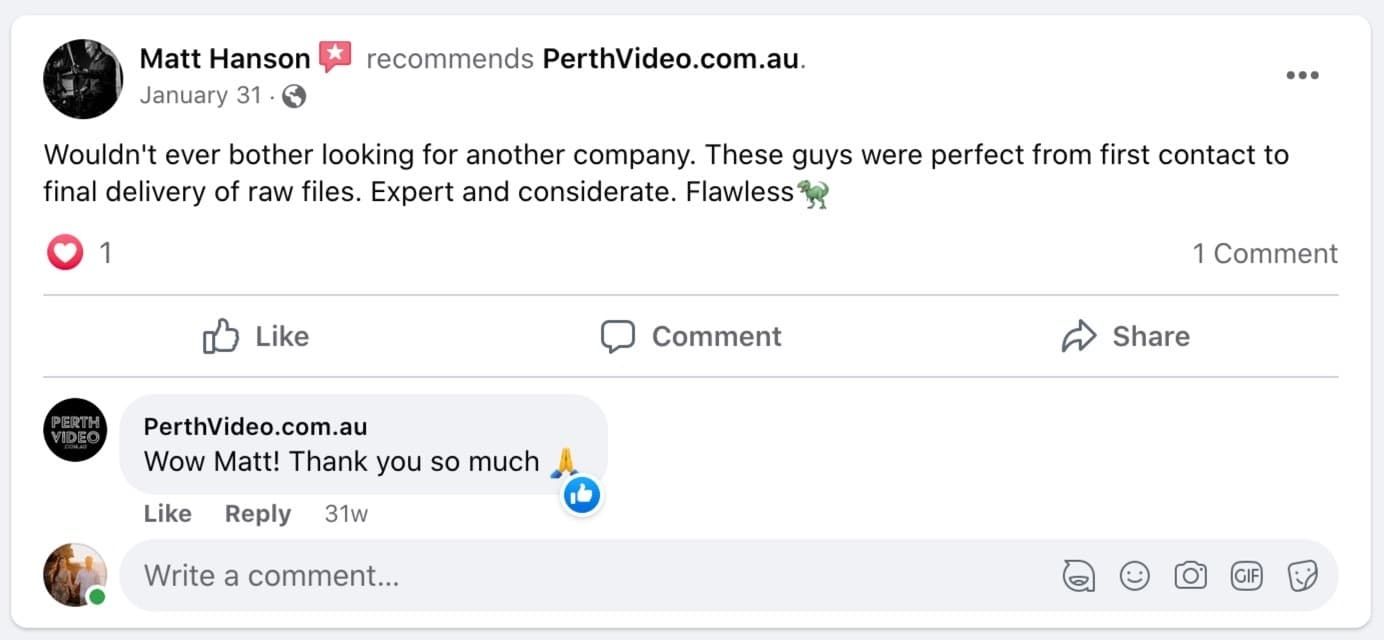Click Matt Hanson's profile picture
This screenshot has height=640, width=1384.
click(83, 79)
